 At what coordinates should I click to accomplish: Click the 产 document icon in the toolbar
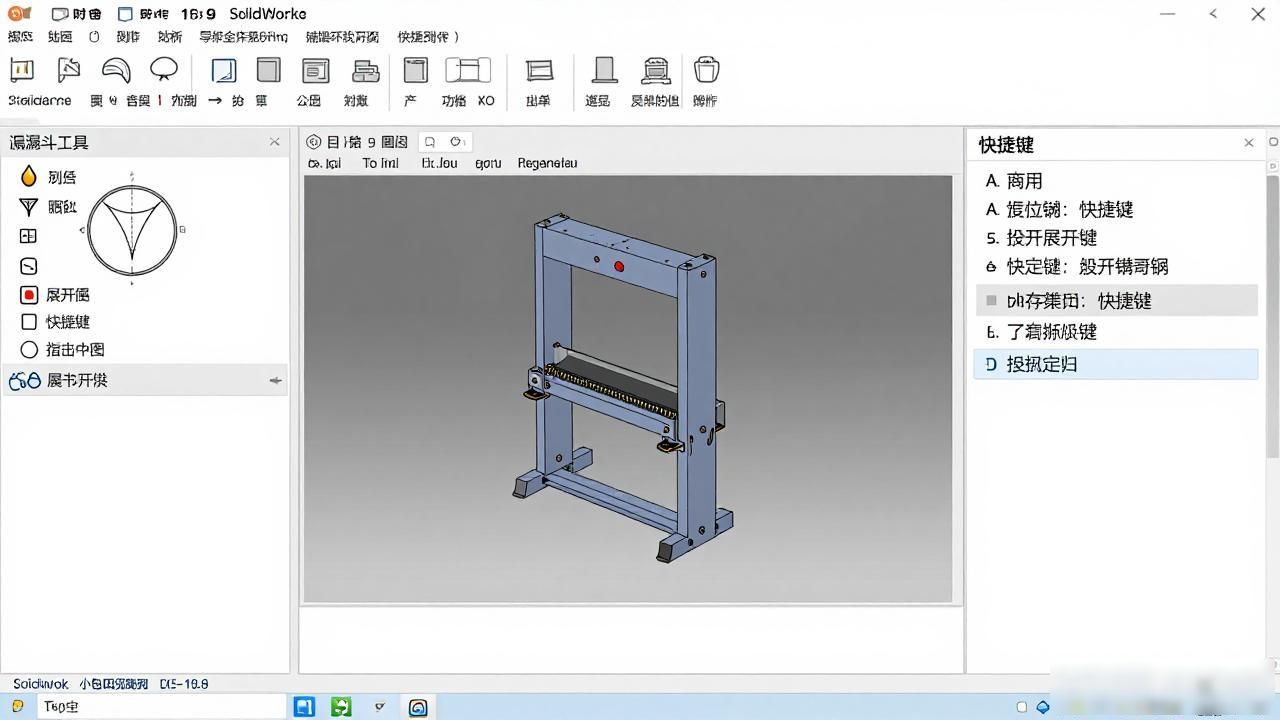point(415,70)
